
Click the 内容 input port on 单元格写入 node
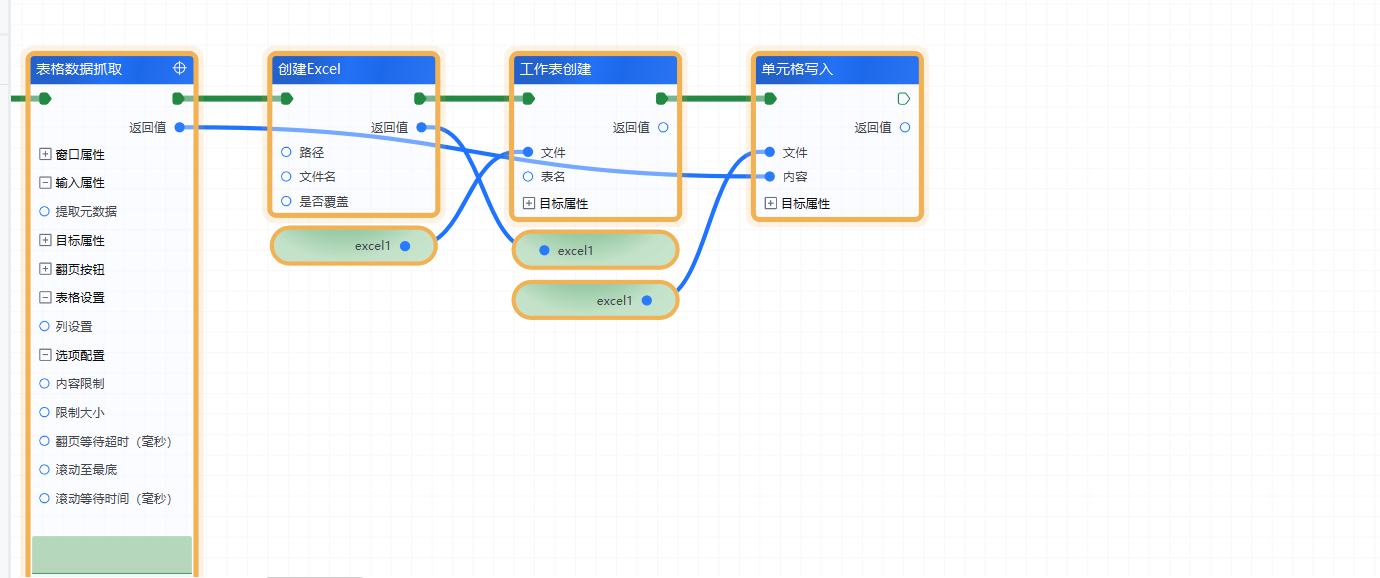point(770,176)
